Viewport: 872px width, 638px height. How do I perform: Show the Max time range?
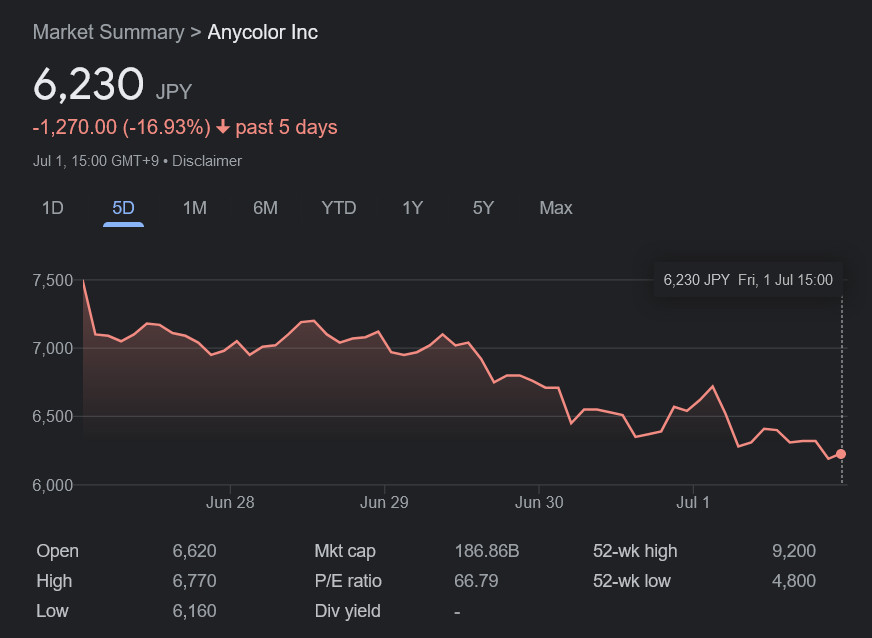(x=556, y=208)
